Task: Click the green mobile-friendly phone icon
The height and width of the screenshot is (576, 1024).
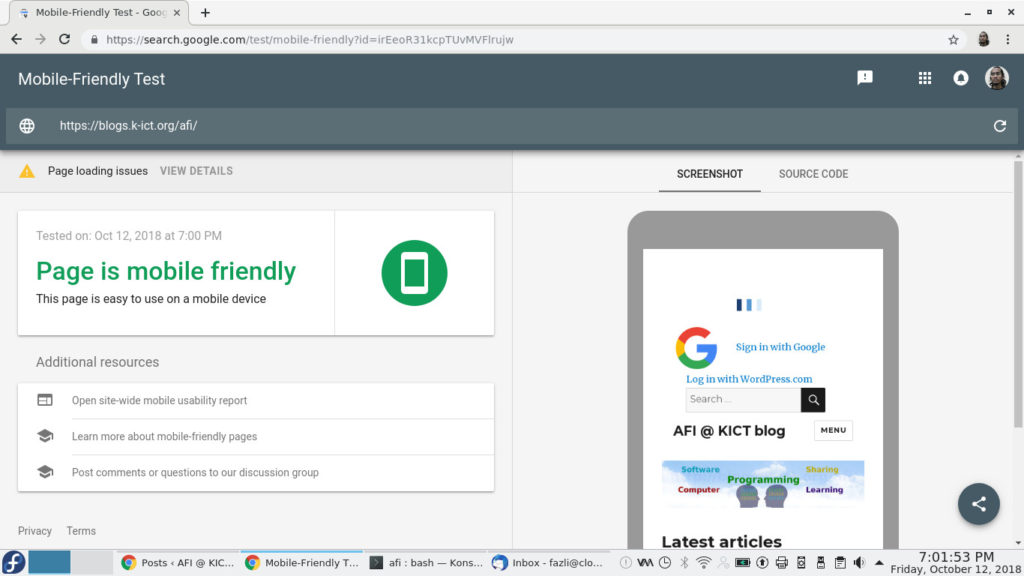Action: pos(414,273)
